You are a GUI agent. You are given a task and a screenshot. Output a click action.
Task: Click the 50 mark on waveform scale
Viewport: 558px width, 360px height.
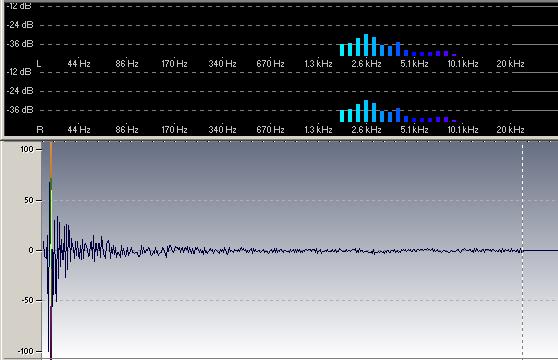click(x=29, y=200)
